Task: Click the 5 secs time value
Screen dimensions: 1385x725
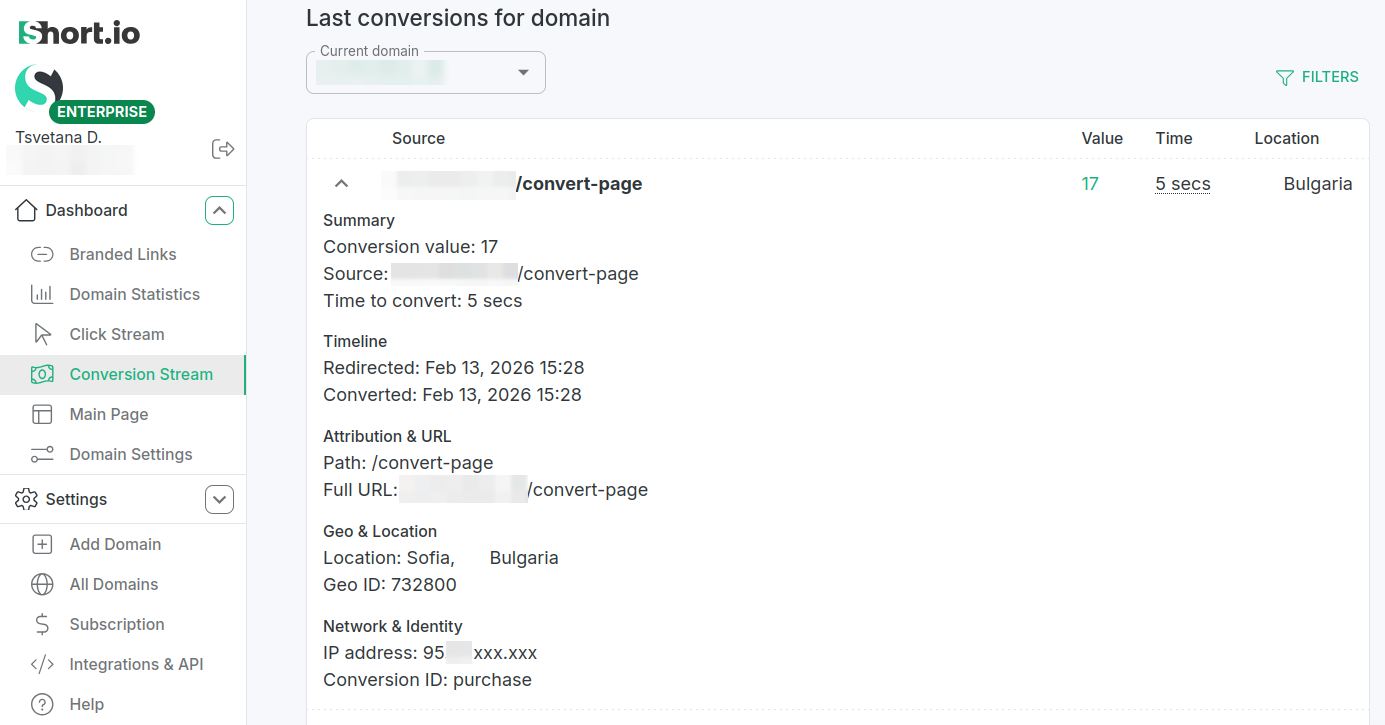Action: (1182, 184)
